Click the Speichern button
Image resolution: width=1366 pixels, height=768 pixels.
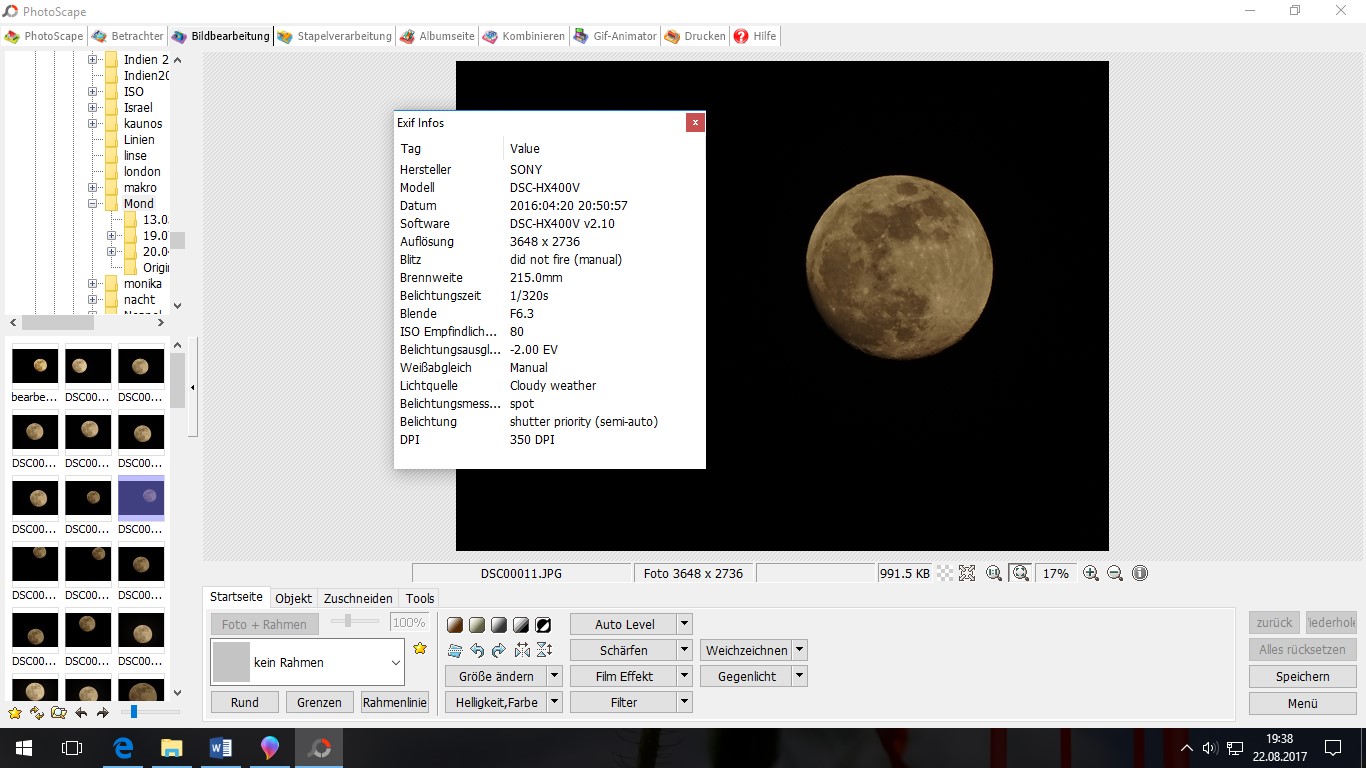click(1302, 676)
